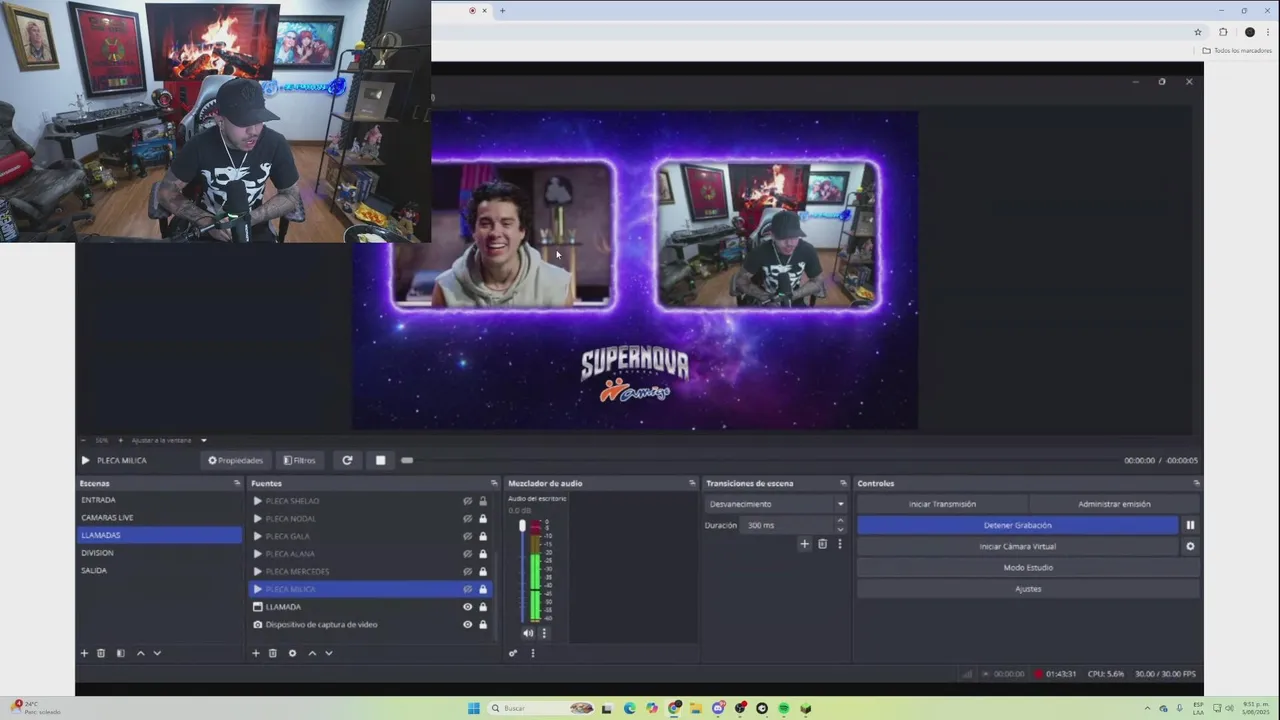Screen dimensions: 1280x720
Task: Restart media with the circular arrow icon
Action: [347, 460]
